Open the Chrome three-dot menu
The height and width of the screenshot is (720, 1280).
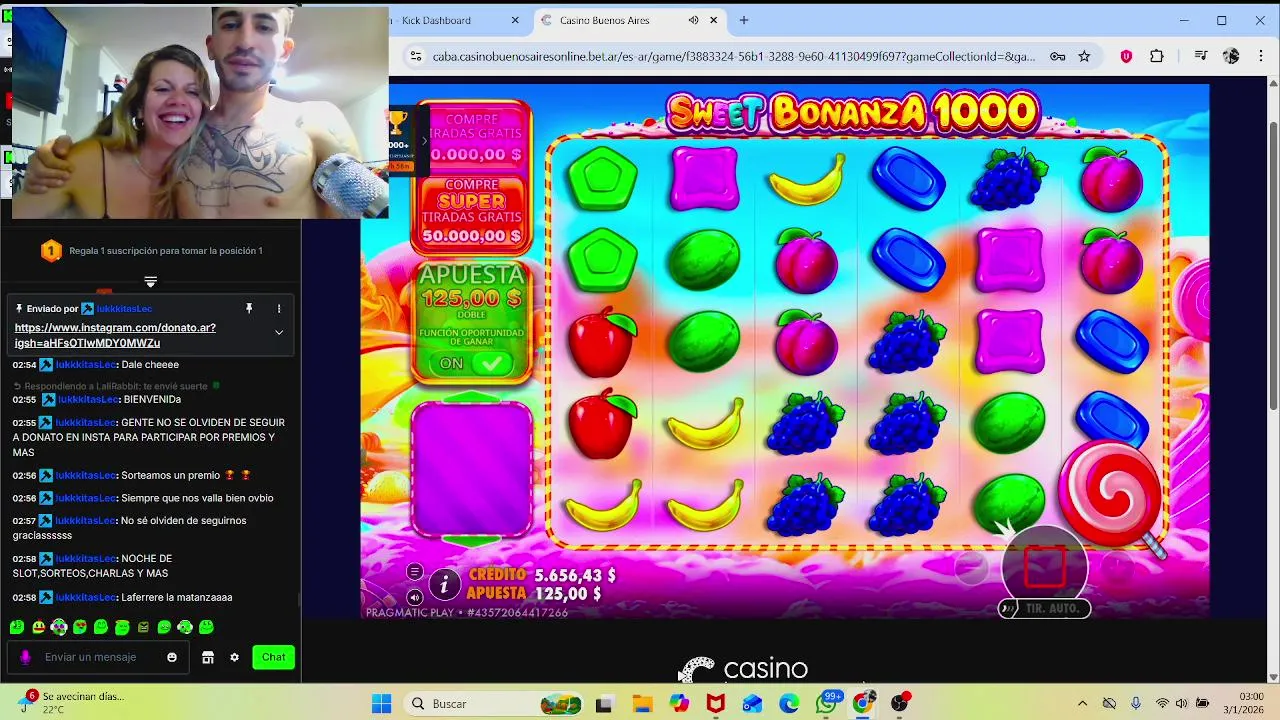1259,57
